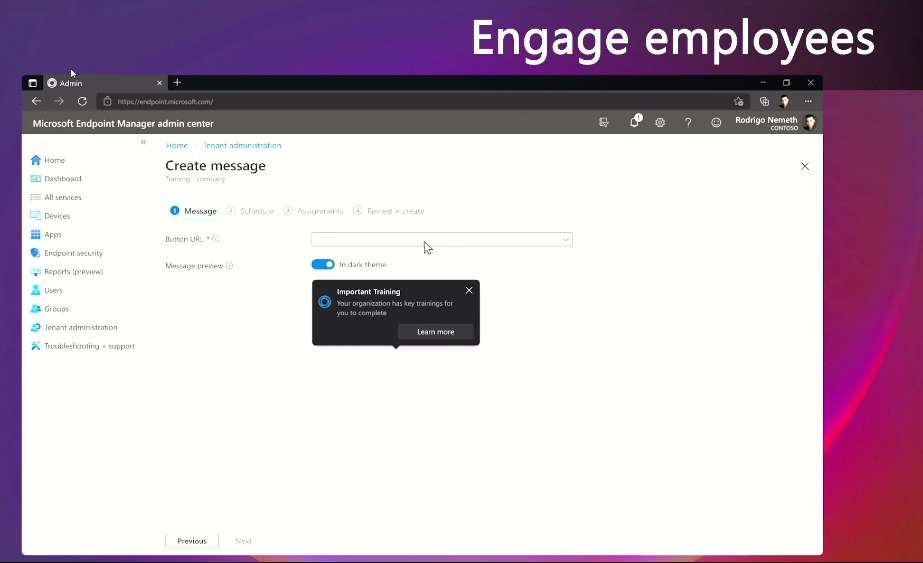This screenshot has width=923, height=563.
Task: Open browser profile picture icon
Action: (x=785, y=101)
